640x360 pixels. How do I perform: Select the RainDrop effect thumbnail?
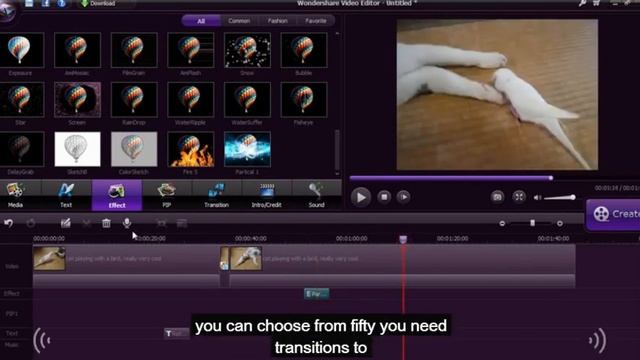(134, 100)
